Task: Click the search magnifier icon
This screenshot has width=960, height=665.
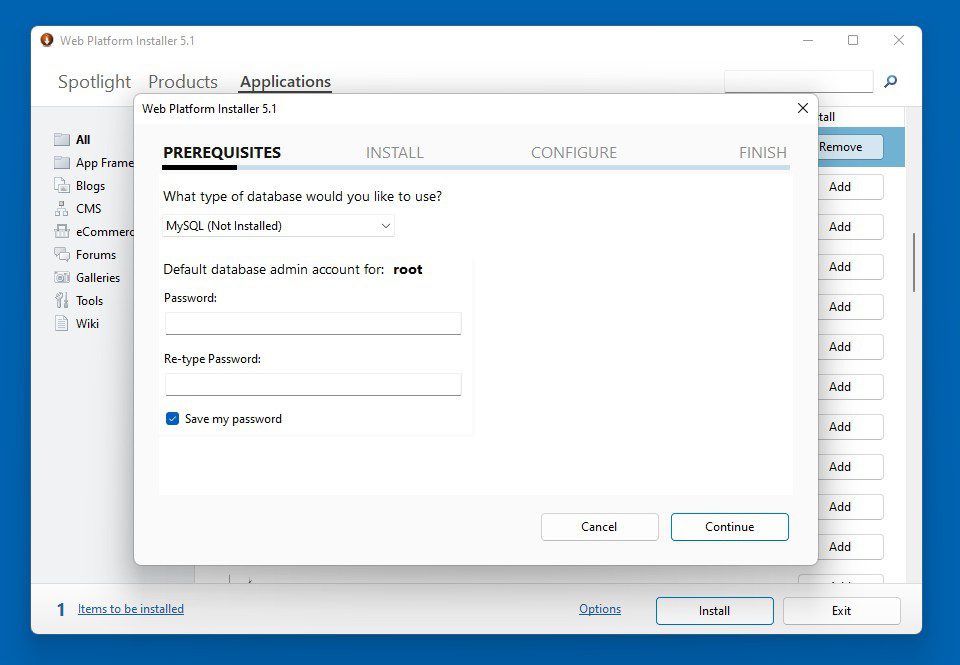Action: point(890,81)
